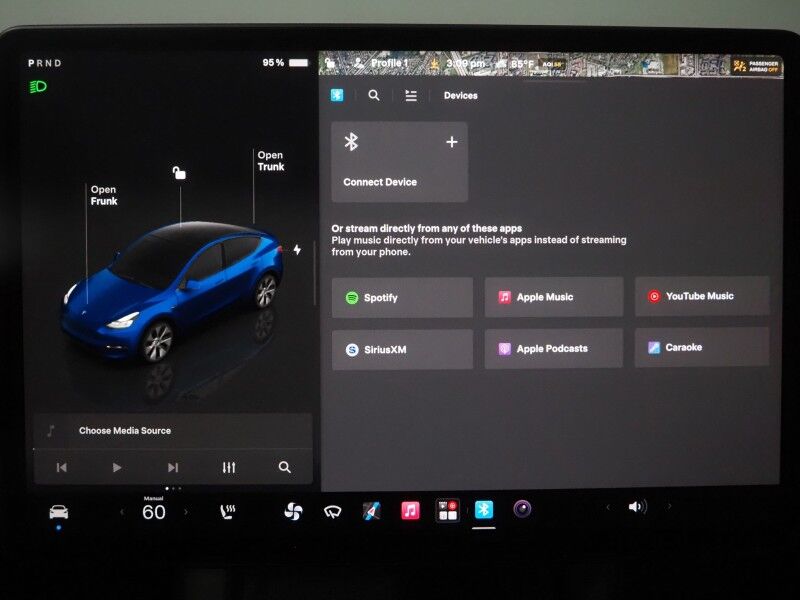Raise volume with right chevron
The height and width of the screenshot is (600, 800).
pyautogui.click(x=669, y=506)
